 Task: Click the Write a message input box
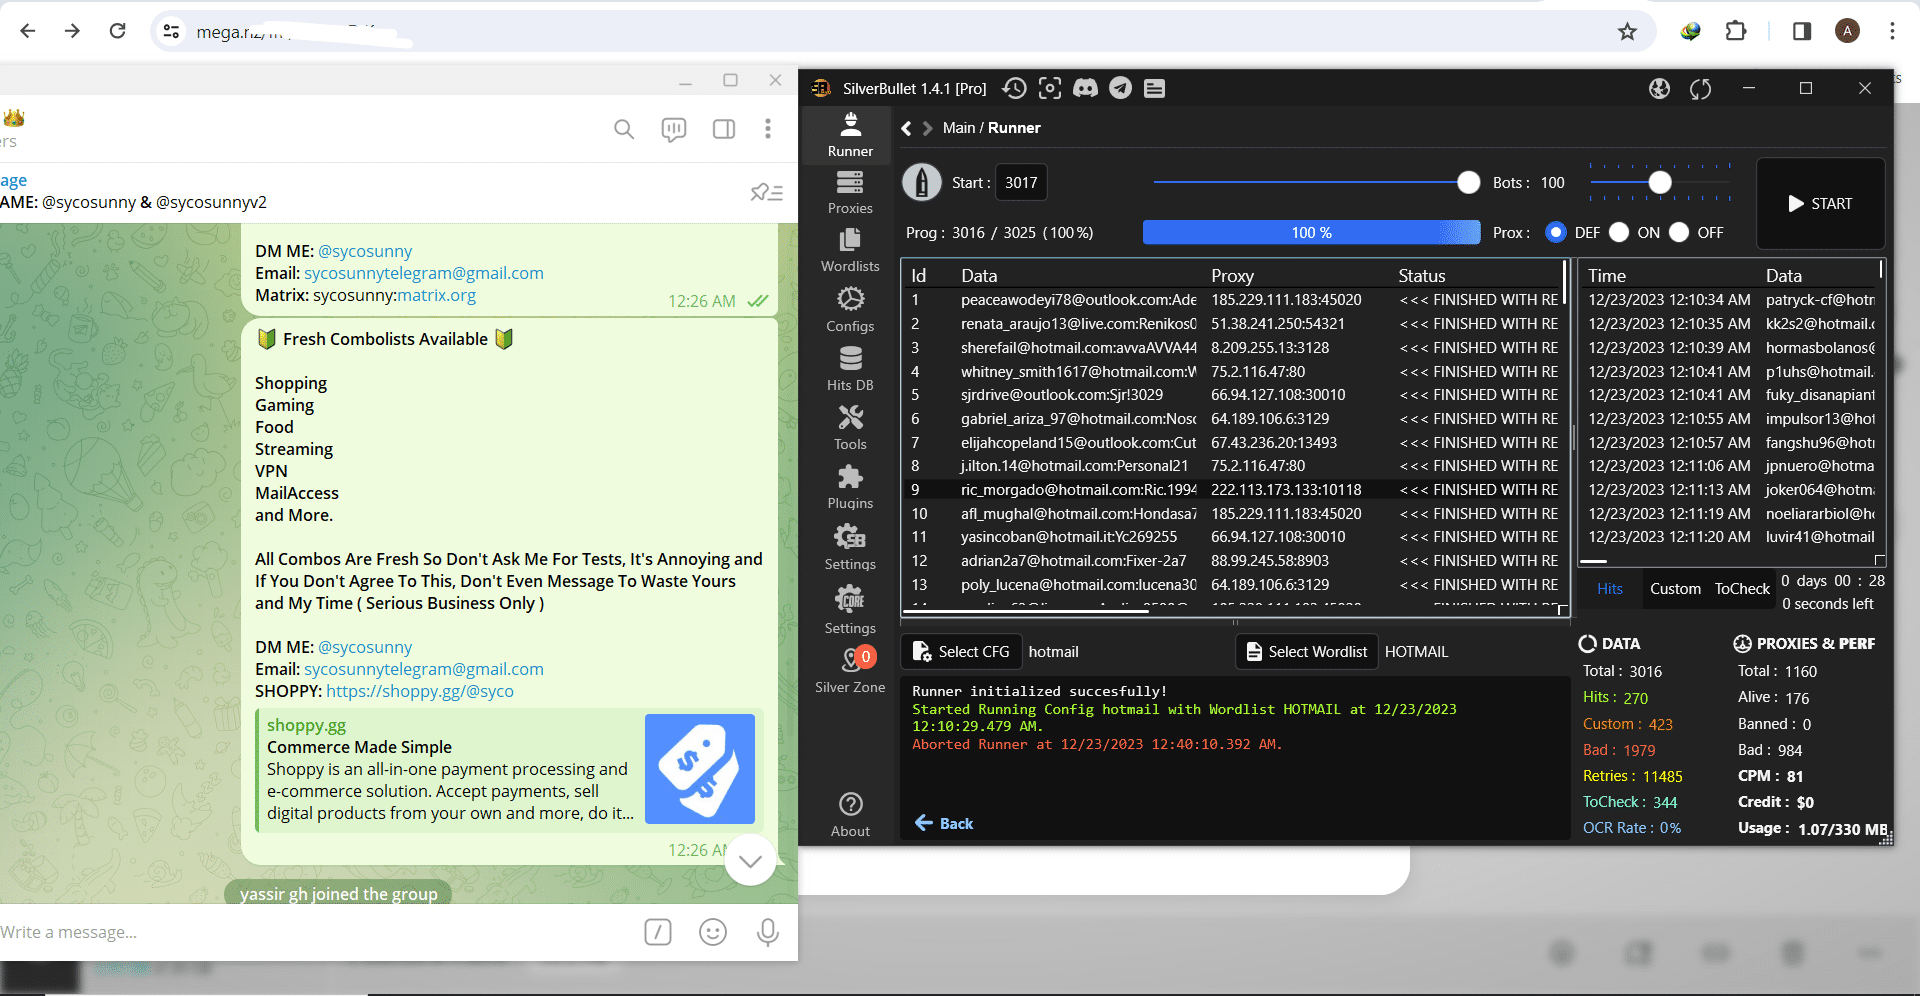pos(315,932)
